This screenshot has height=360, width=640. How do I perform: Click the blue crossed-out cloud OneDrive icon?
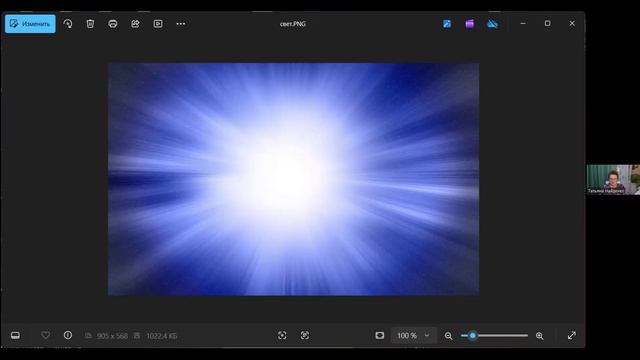(493, 24)
